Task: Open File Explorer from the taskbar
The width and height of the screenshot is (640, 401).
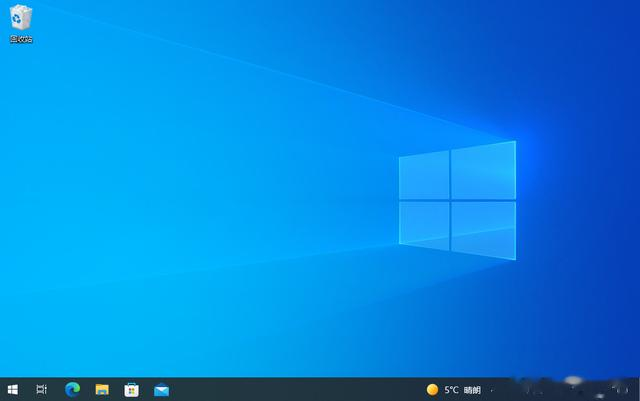Action: pos(101,389)
